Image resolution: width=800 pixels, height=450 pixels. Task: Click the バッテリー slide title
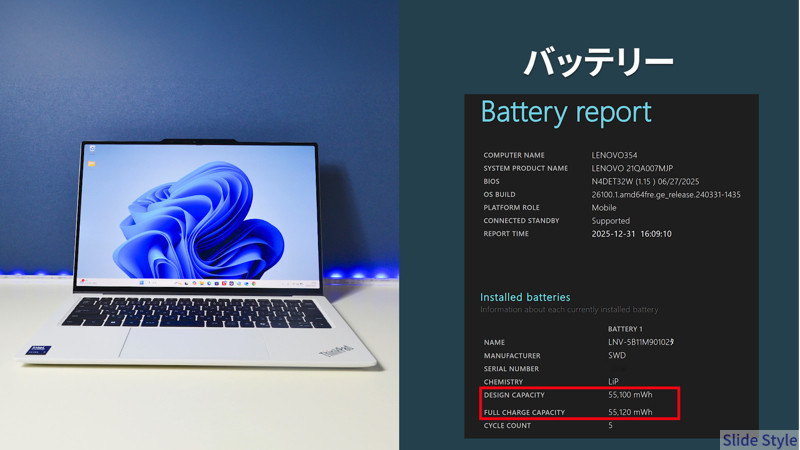(x=598, y=63)
